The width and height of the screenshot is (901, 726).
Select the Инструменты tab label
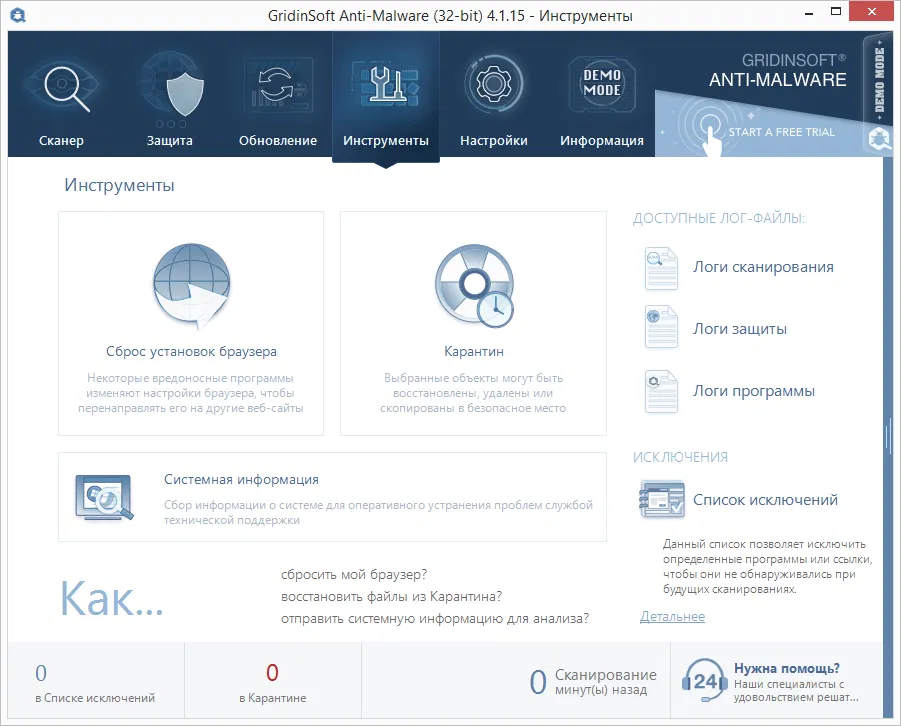pyautogui.click(x=386, y=141)
